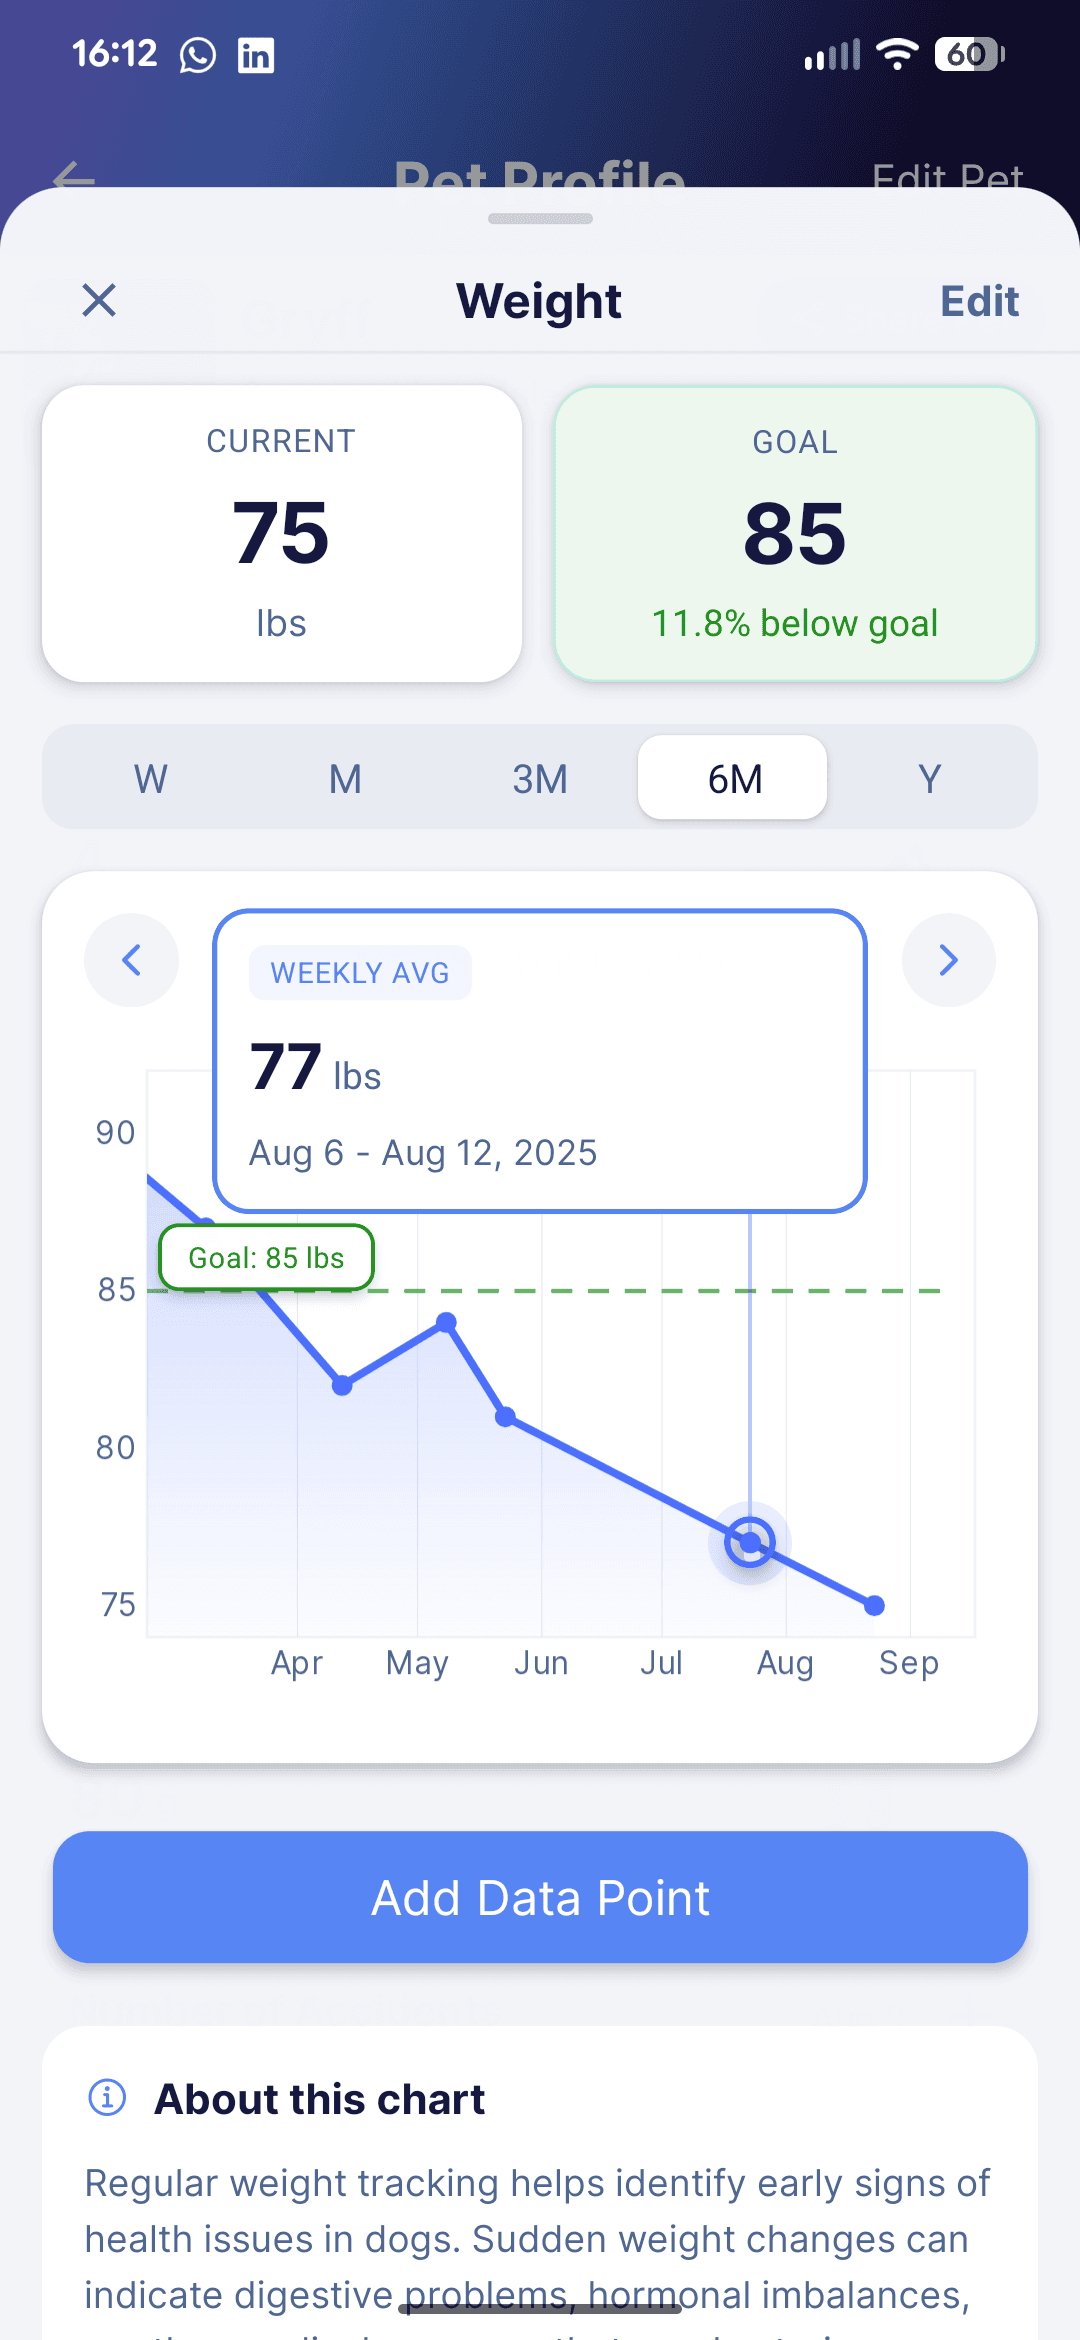Tap the info icon beside About this chart

(108, 2097)
